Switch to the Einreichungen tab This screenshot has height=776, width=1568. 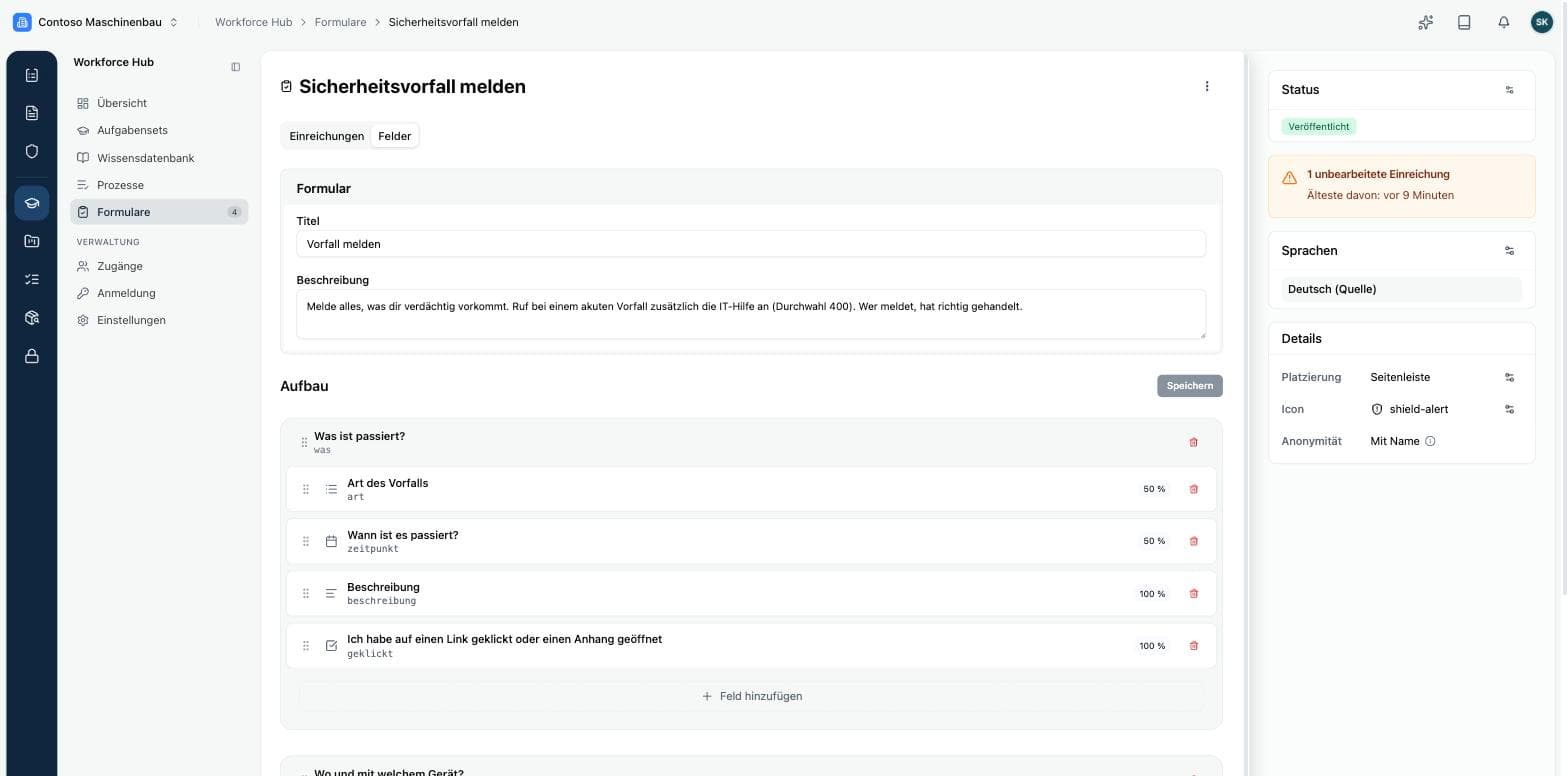[x=327, y=136]
